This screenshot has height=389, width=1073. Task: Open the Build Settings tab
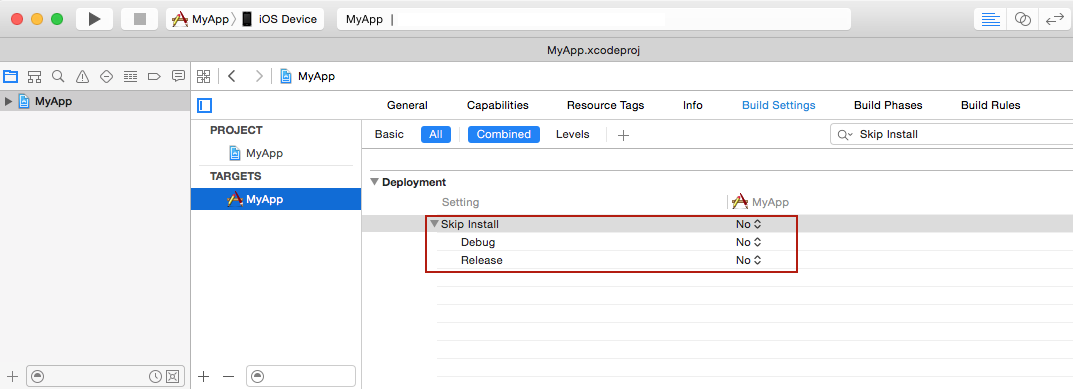[779, 105]
